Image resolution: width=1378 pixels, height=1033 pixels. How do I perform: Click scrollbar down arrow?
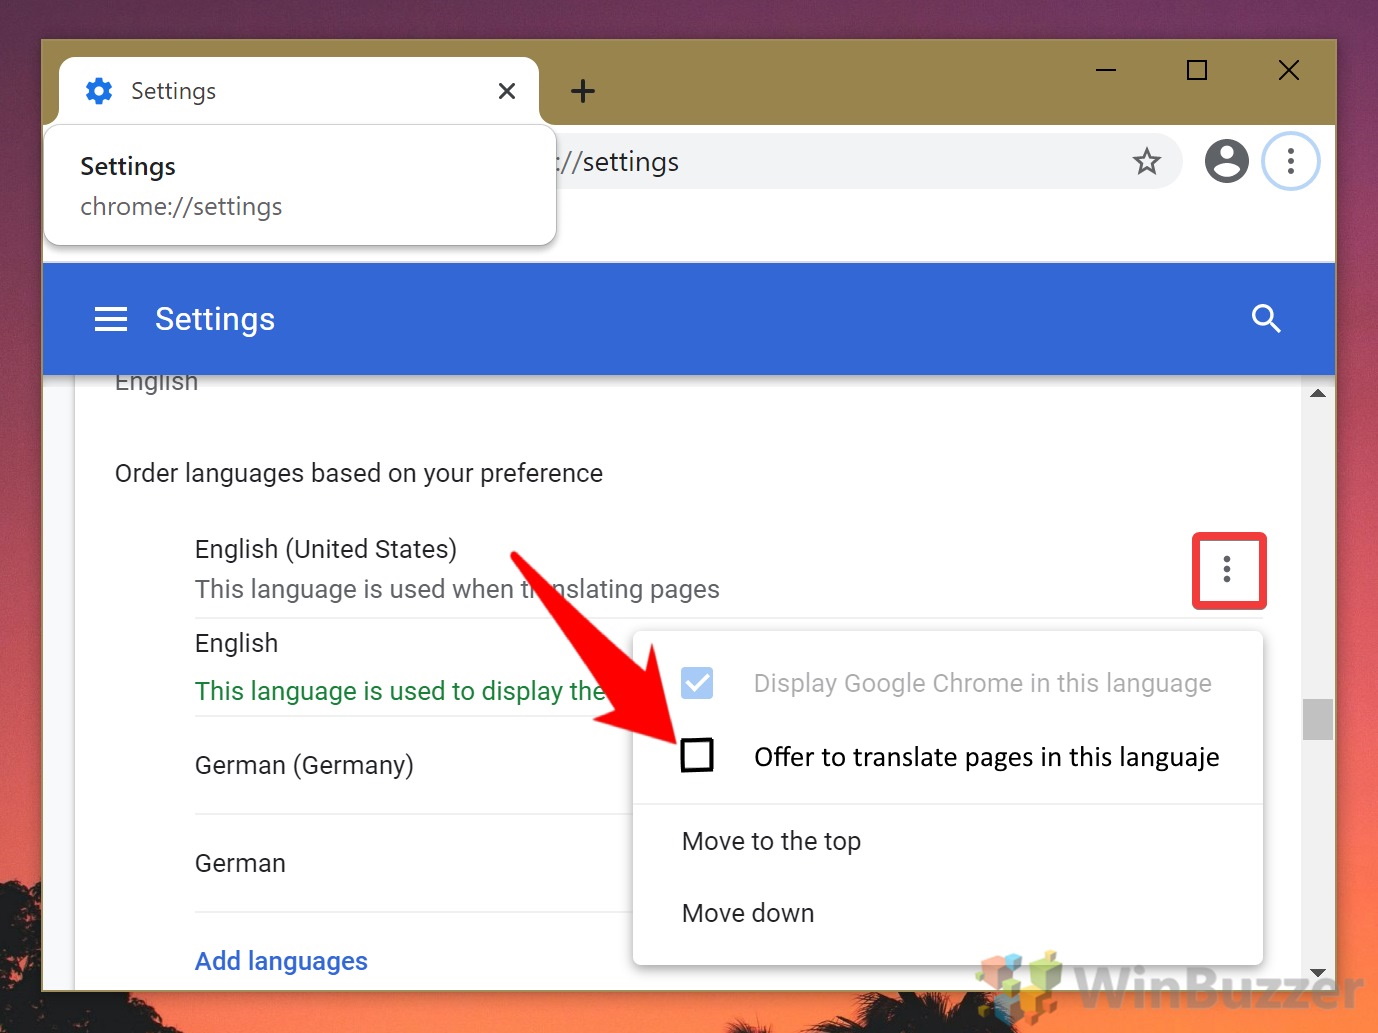(x=1318, y=972)
